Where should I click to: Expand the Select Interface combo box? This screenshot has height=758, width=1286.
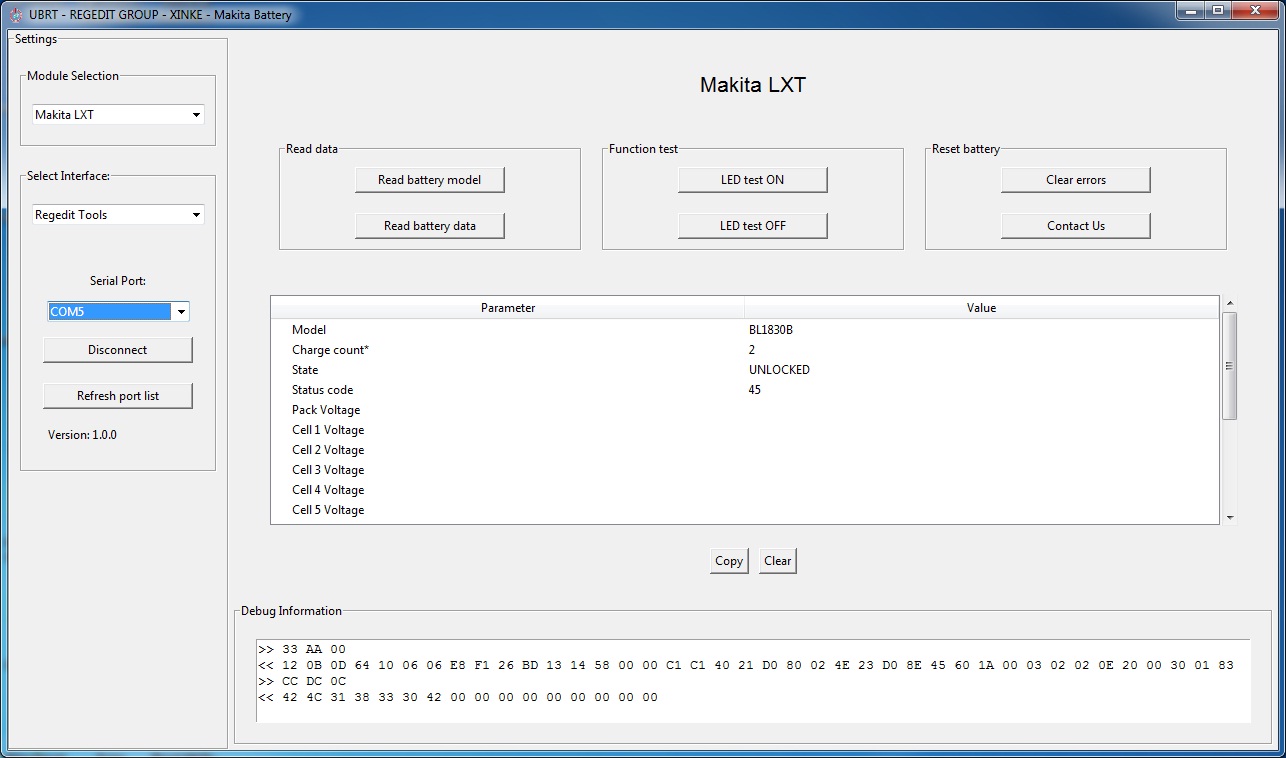[x=196, y=215]
